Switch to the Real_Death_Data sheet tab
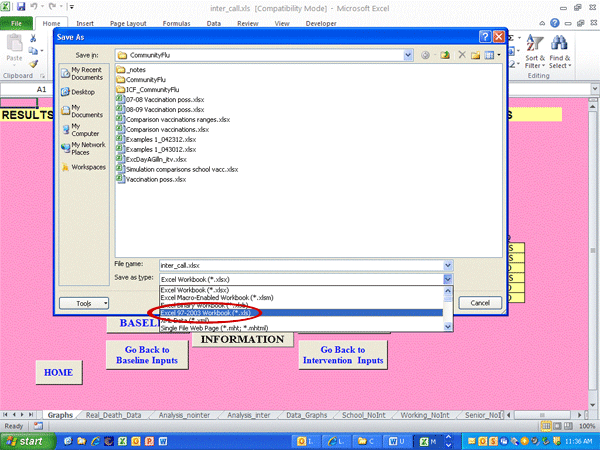This screenshot has height=450, width=600. (112, 413)
